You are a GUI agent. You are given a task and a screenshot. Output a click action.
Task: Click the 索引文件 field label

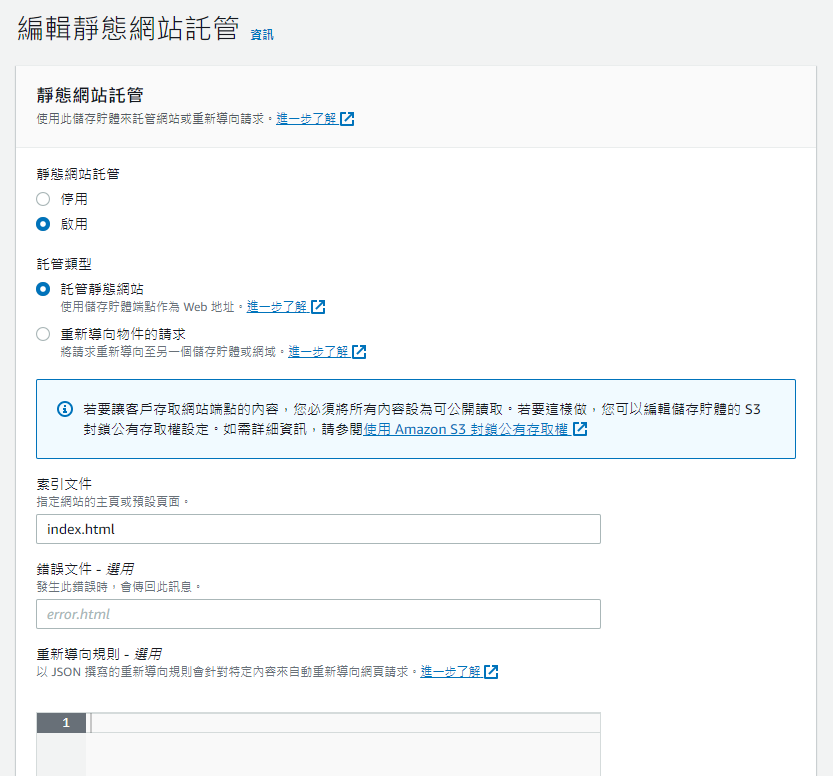(x=64, y=484)
